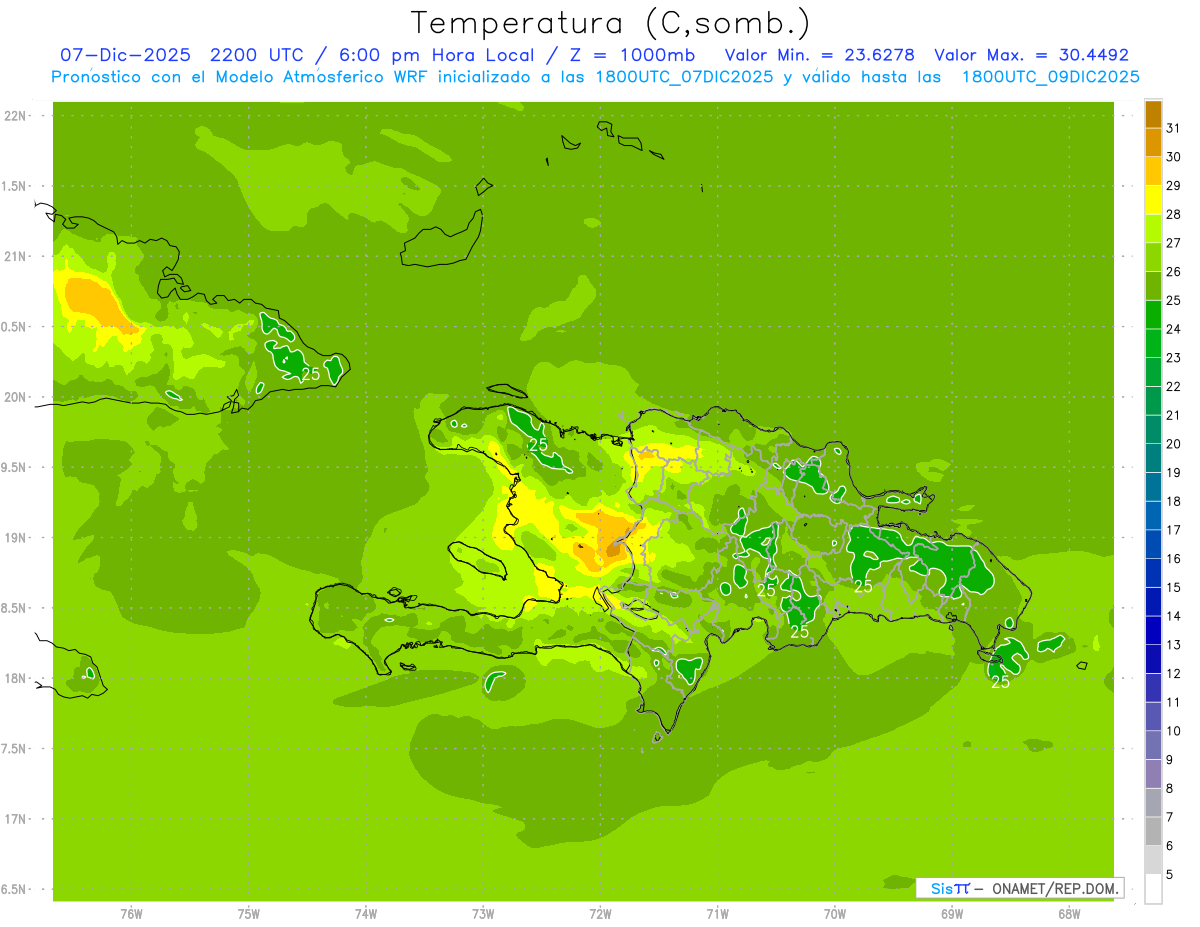Click the '20N' latitude label
Screen dimensions: 1200x927
(x=17, y=397)
